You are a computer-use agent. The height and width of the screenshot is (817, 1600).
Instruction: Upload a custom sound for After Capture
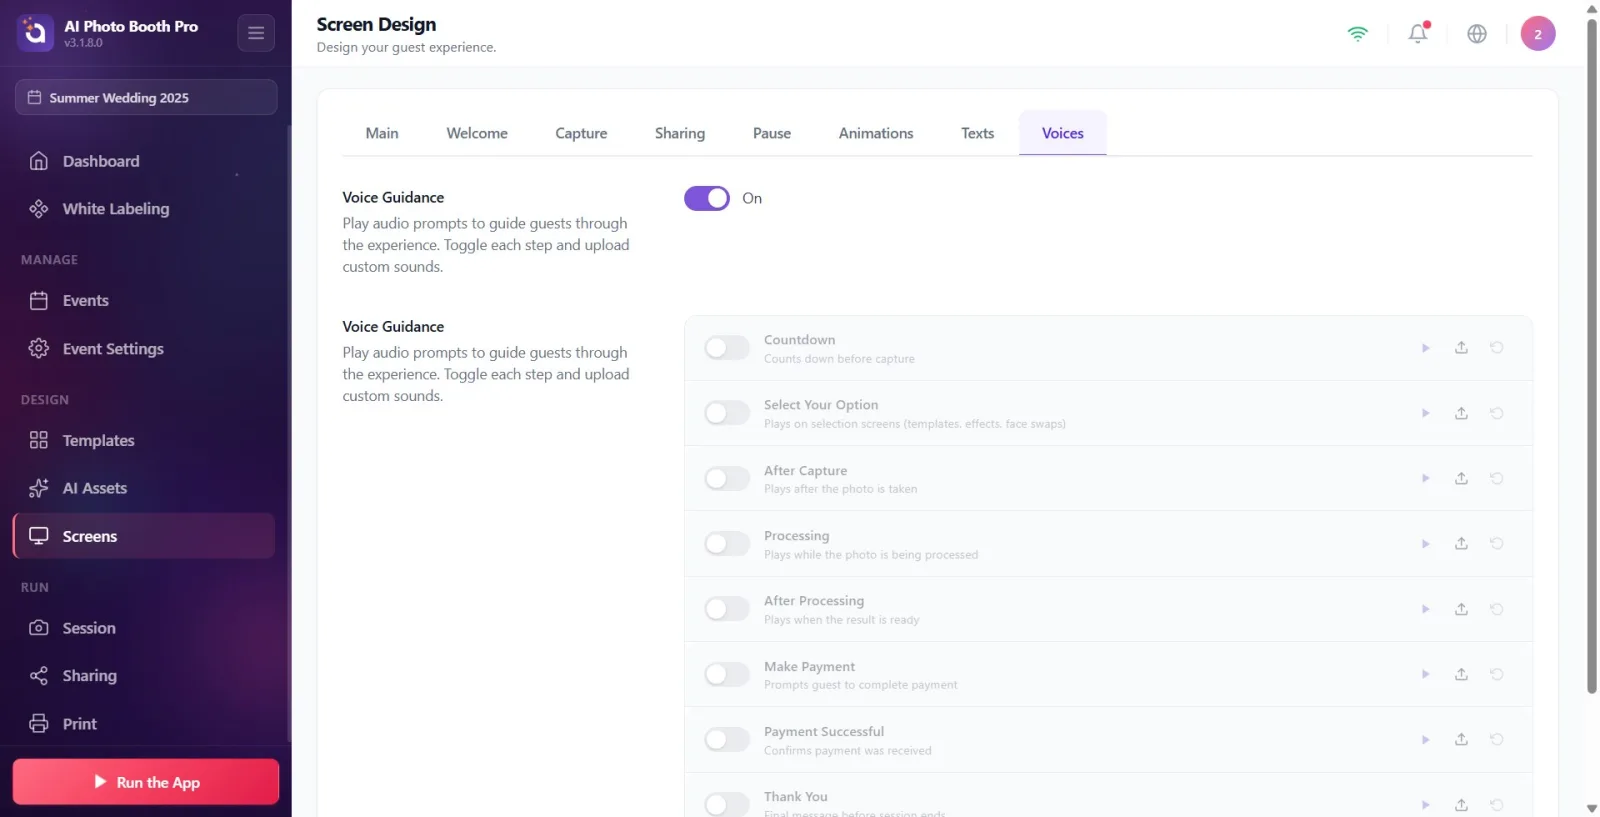(x=1461, y=478)
